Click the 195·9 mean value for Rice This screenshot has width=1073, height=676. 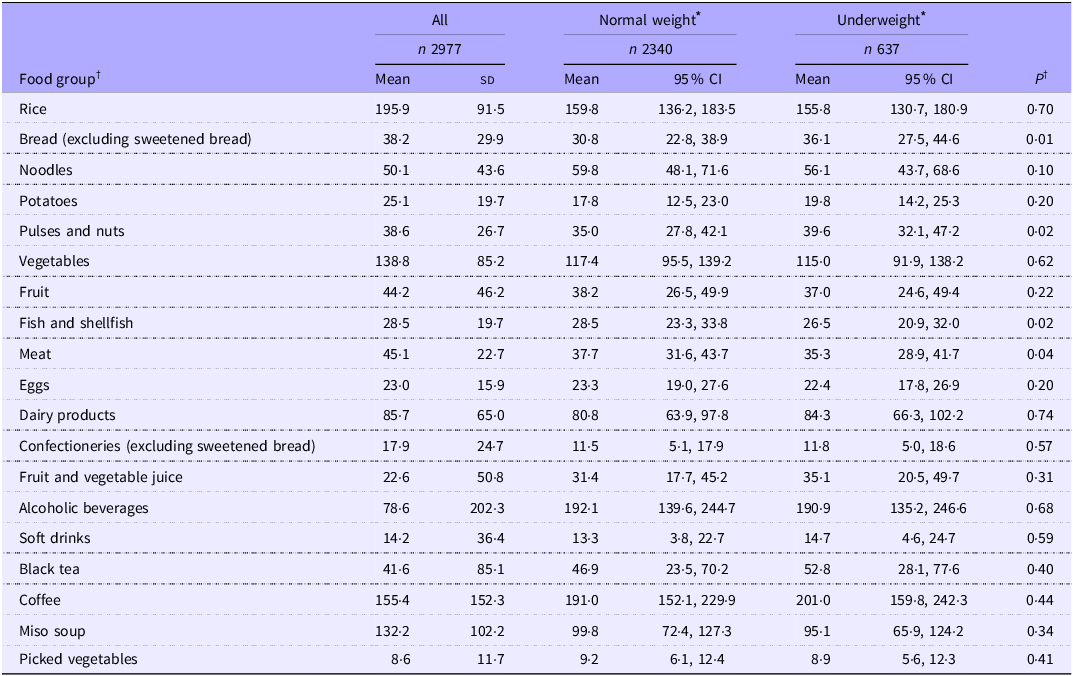point(392,109)
